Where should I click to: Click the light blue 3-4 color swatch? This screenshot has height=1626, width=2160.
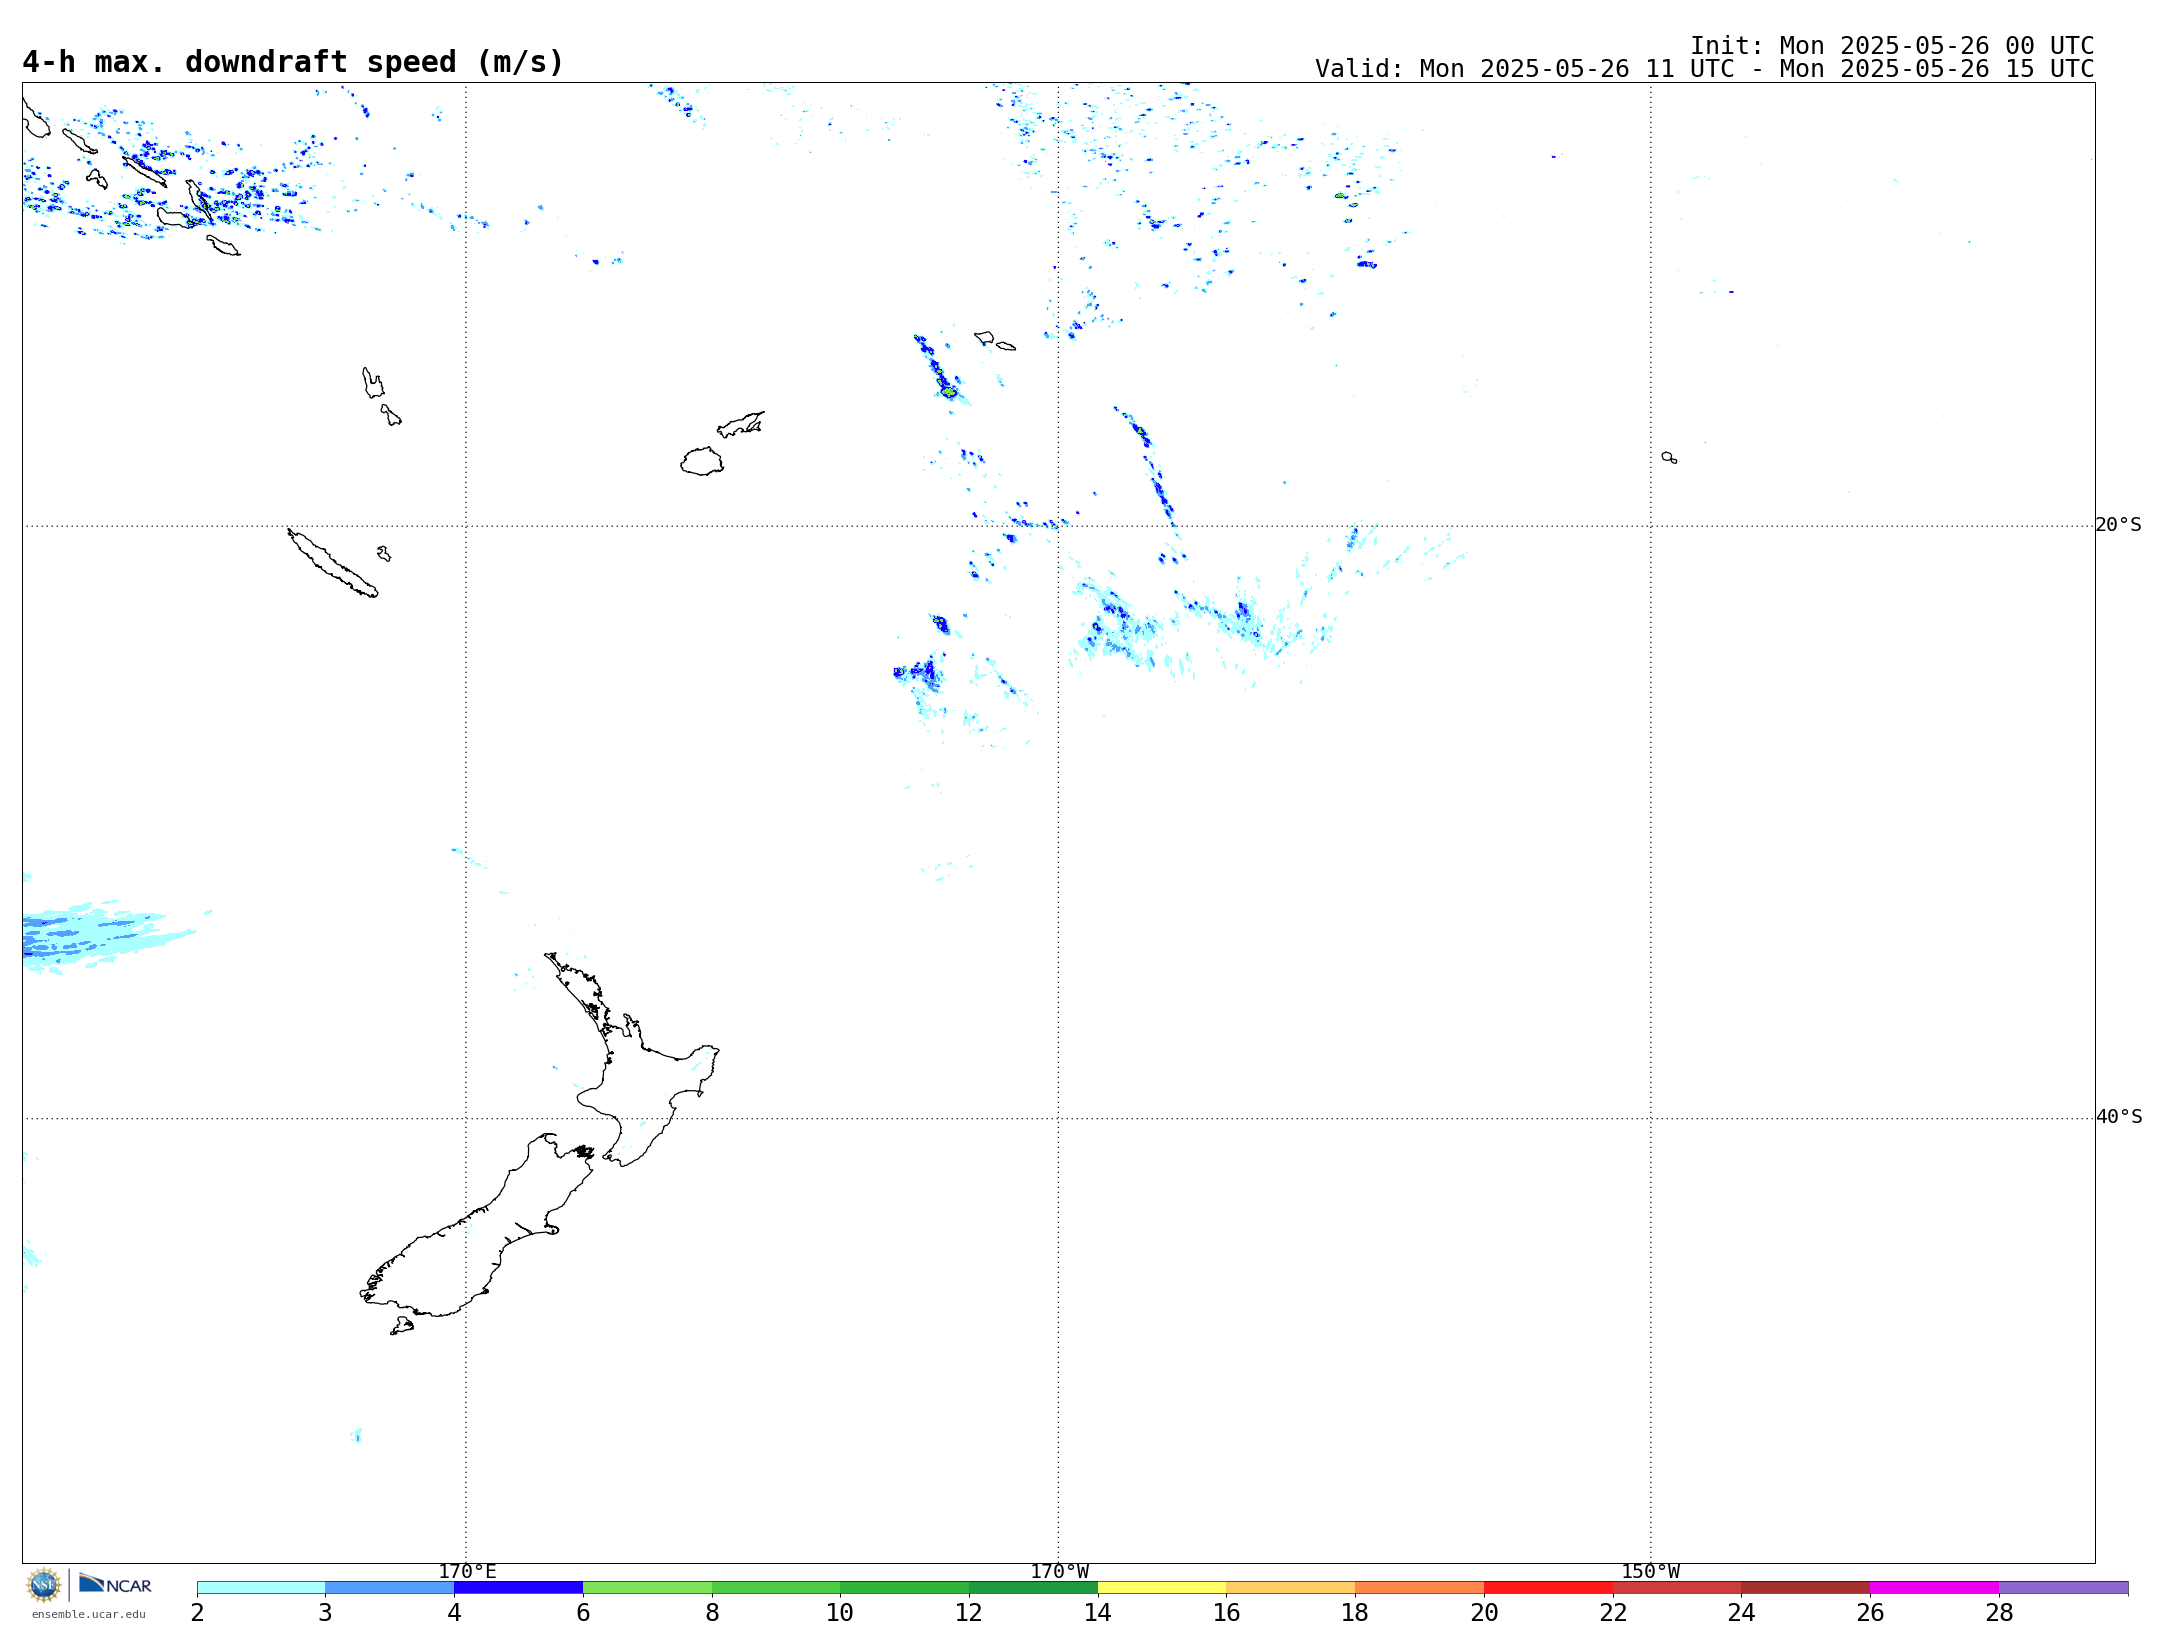(390, 1588)
